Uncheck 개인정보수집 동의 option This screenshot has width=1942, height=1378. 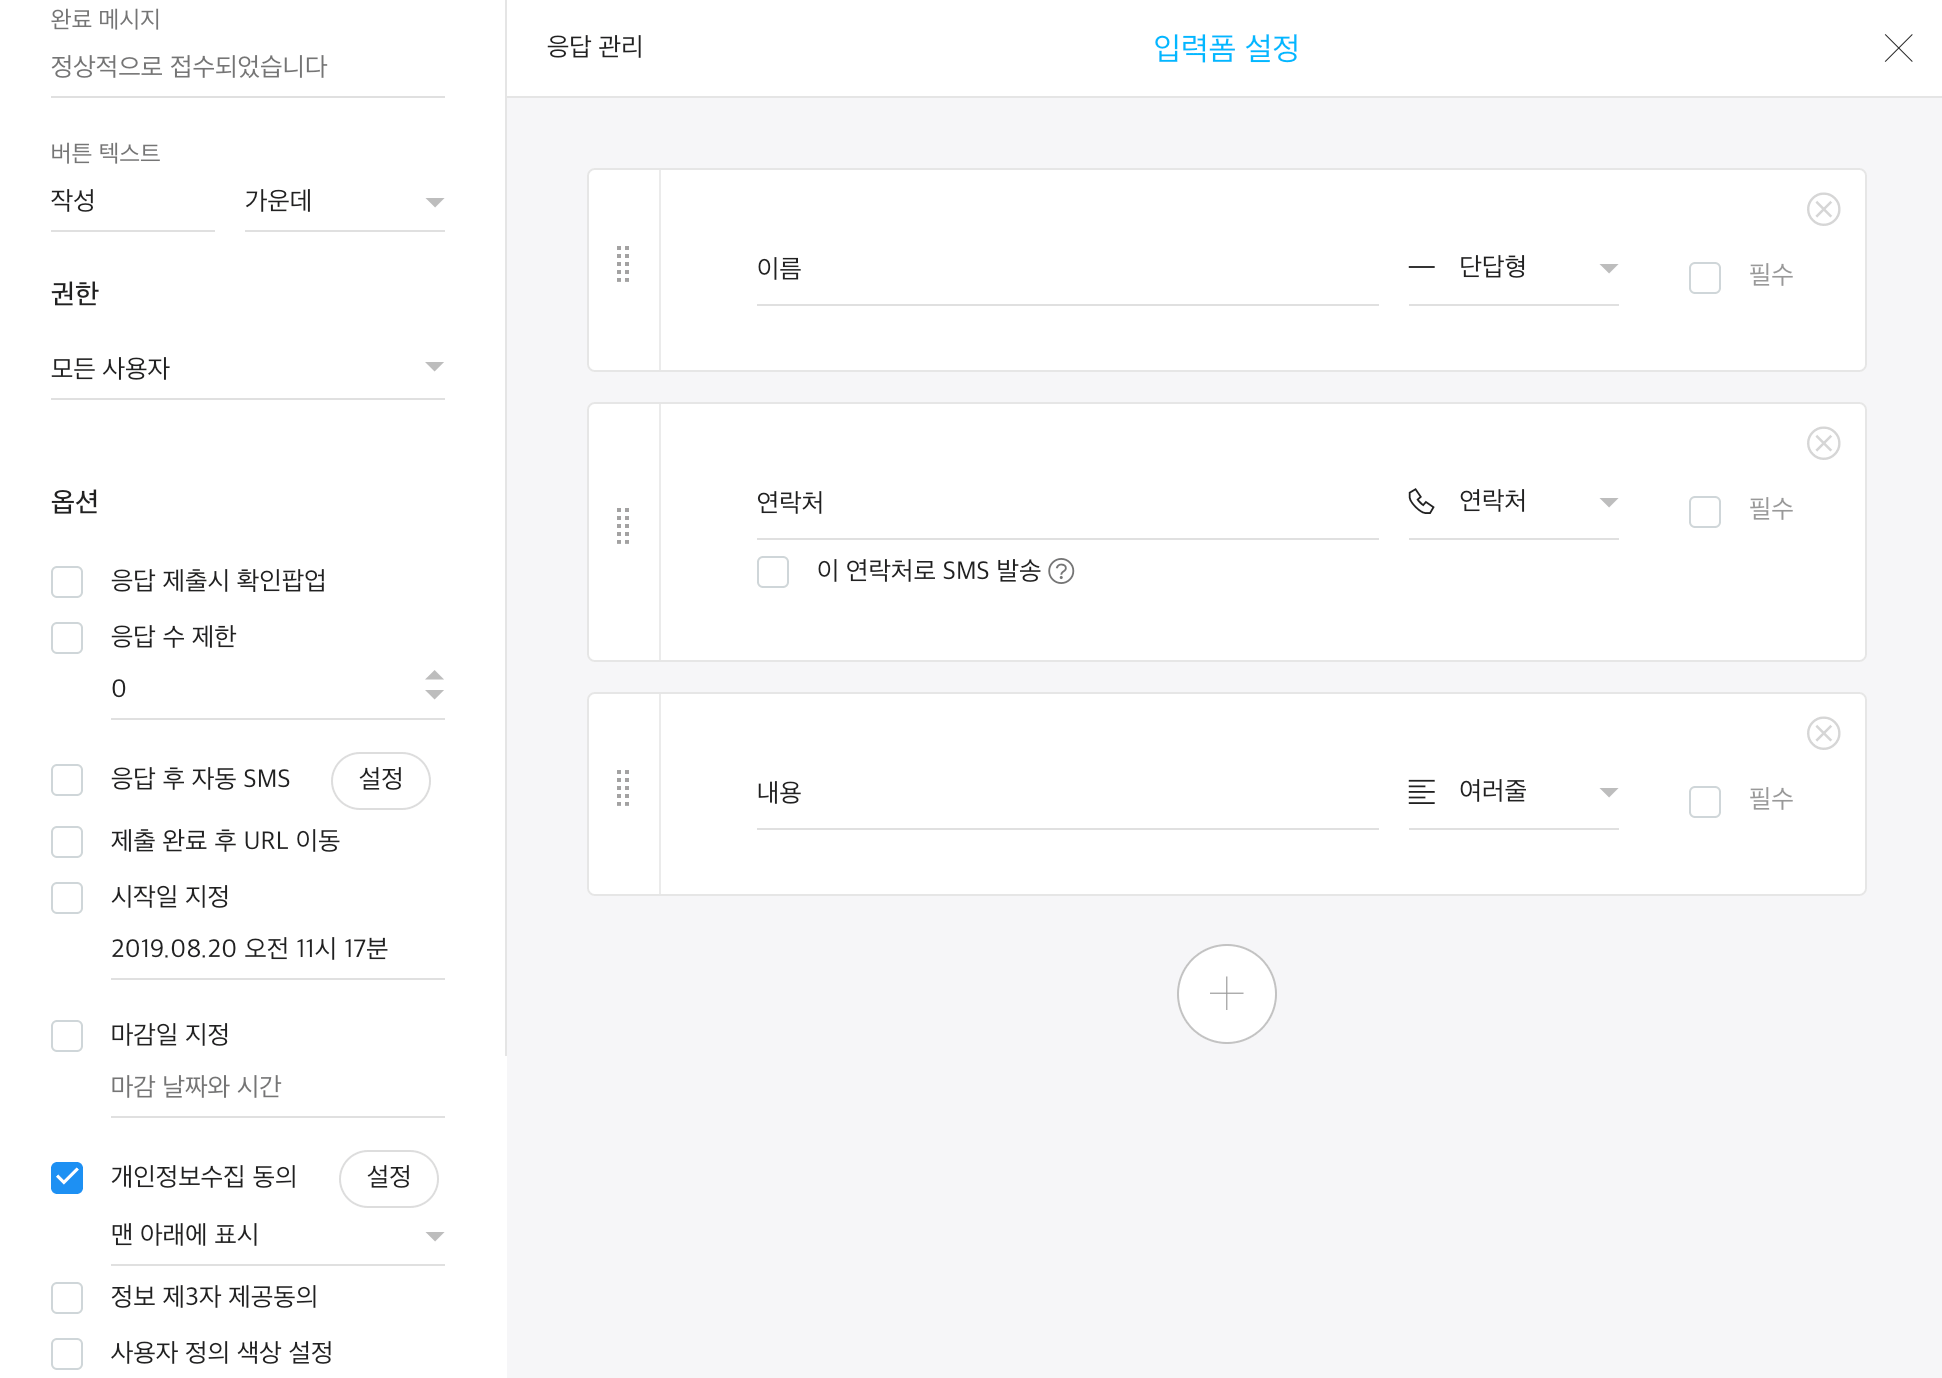coord(67,1178)
